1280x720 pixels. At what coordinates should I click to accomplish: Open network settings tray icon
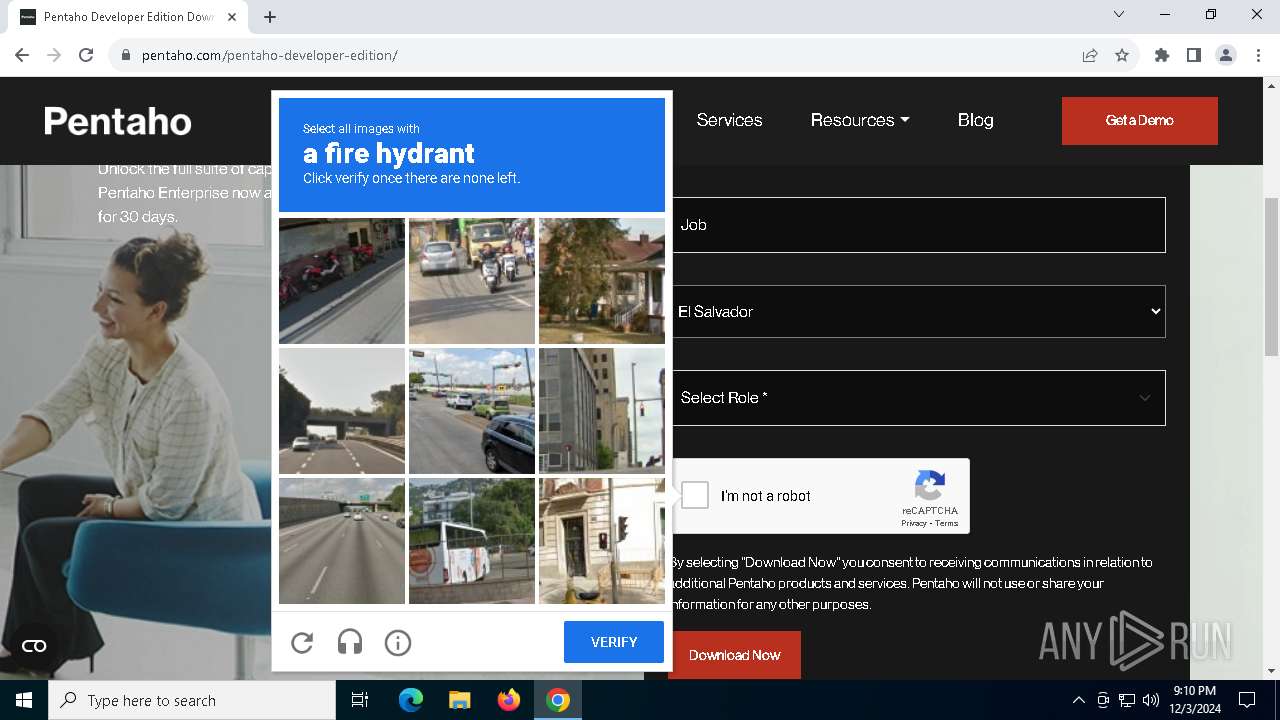pyautogui.click(x=1127, y=700)
